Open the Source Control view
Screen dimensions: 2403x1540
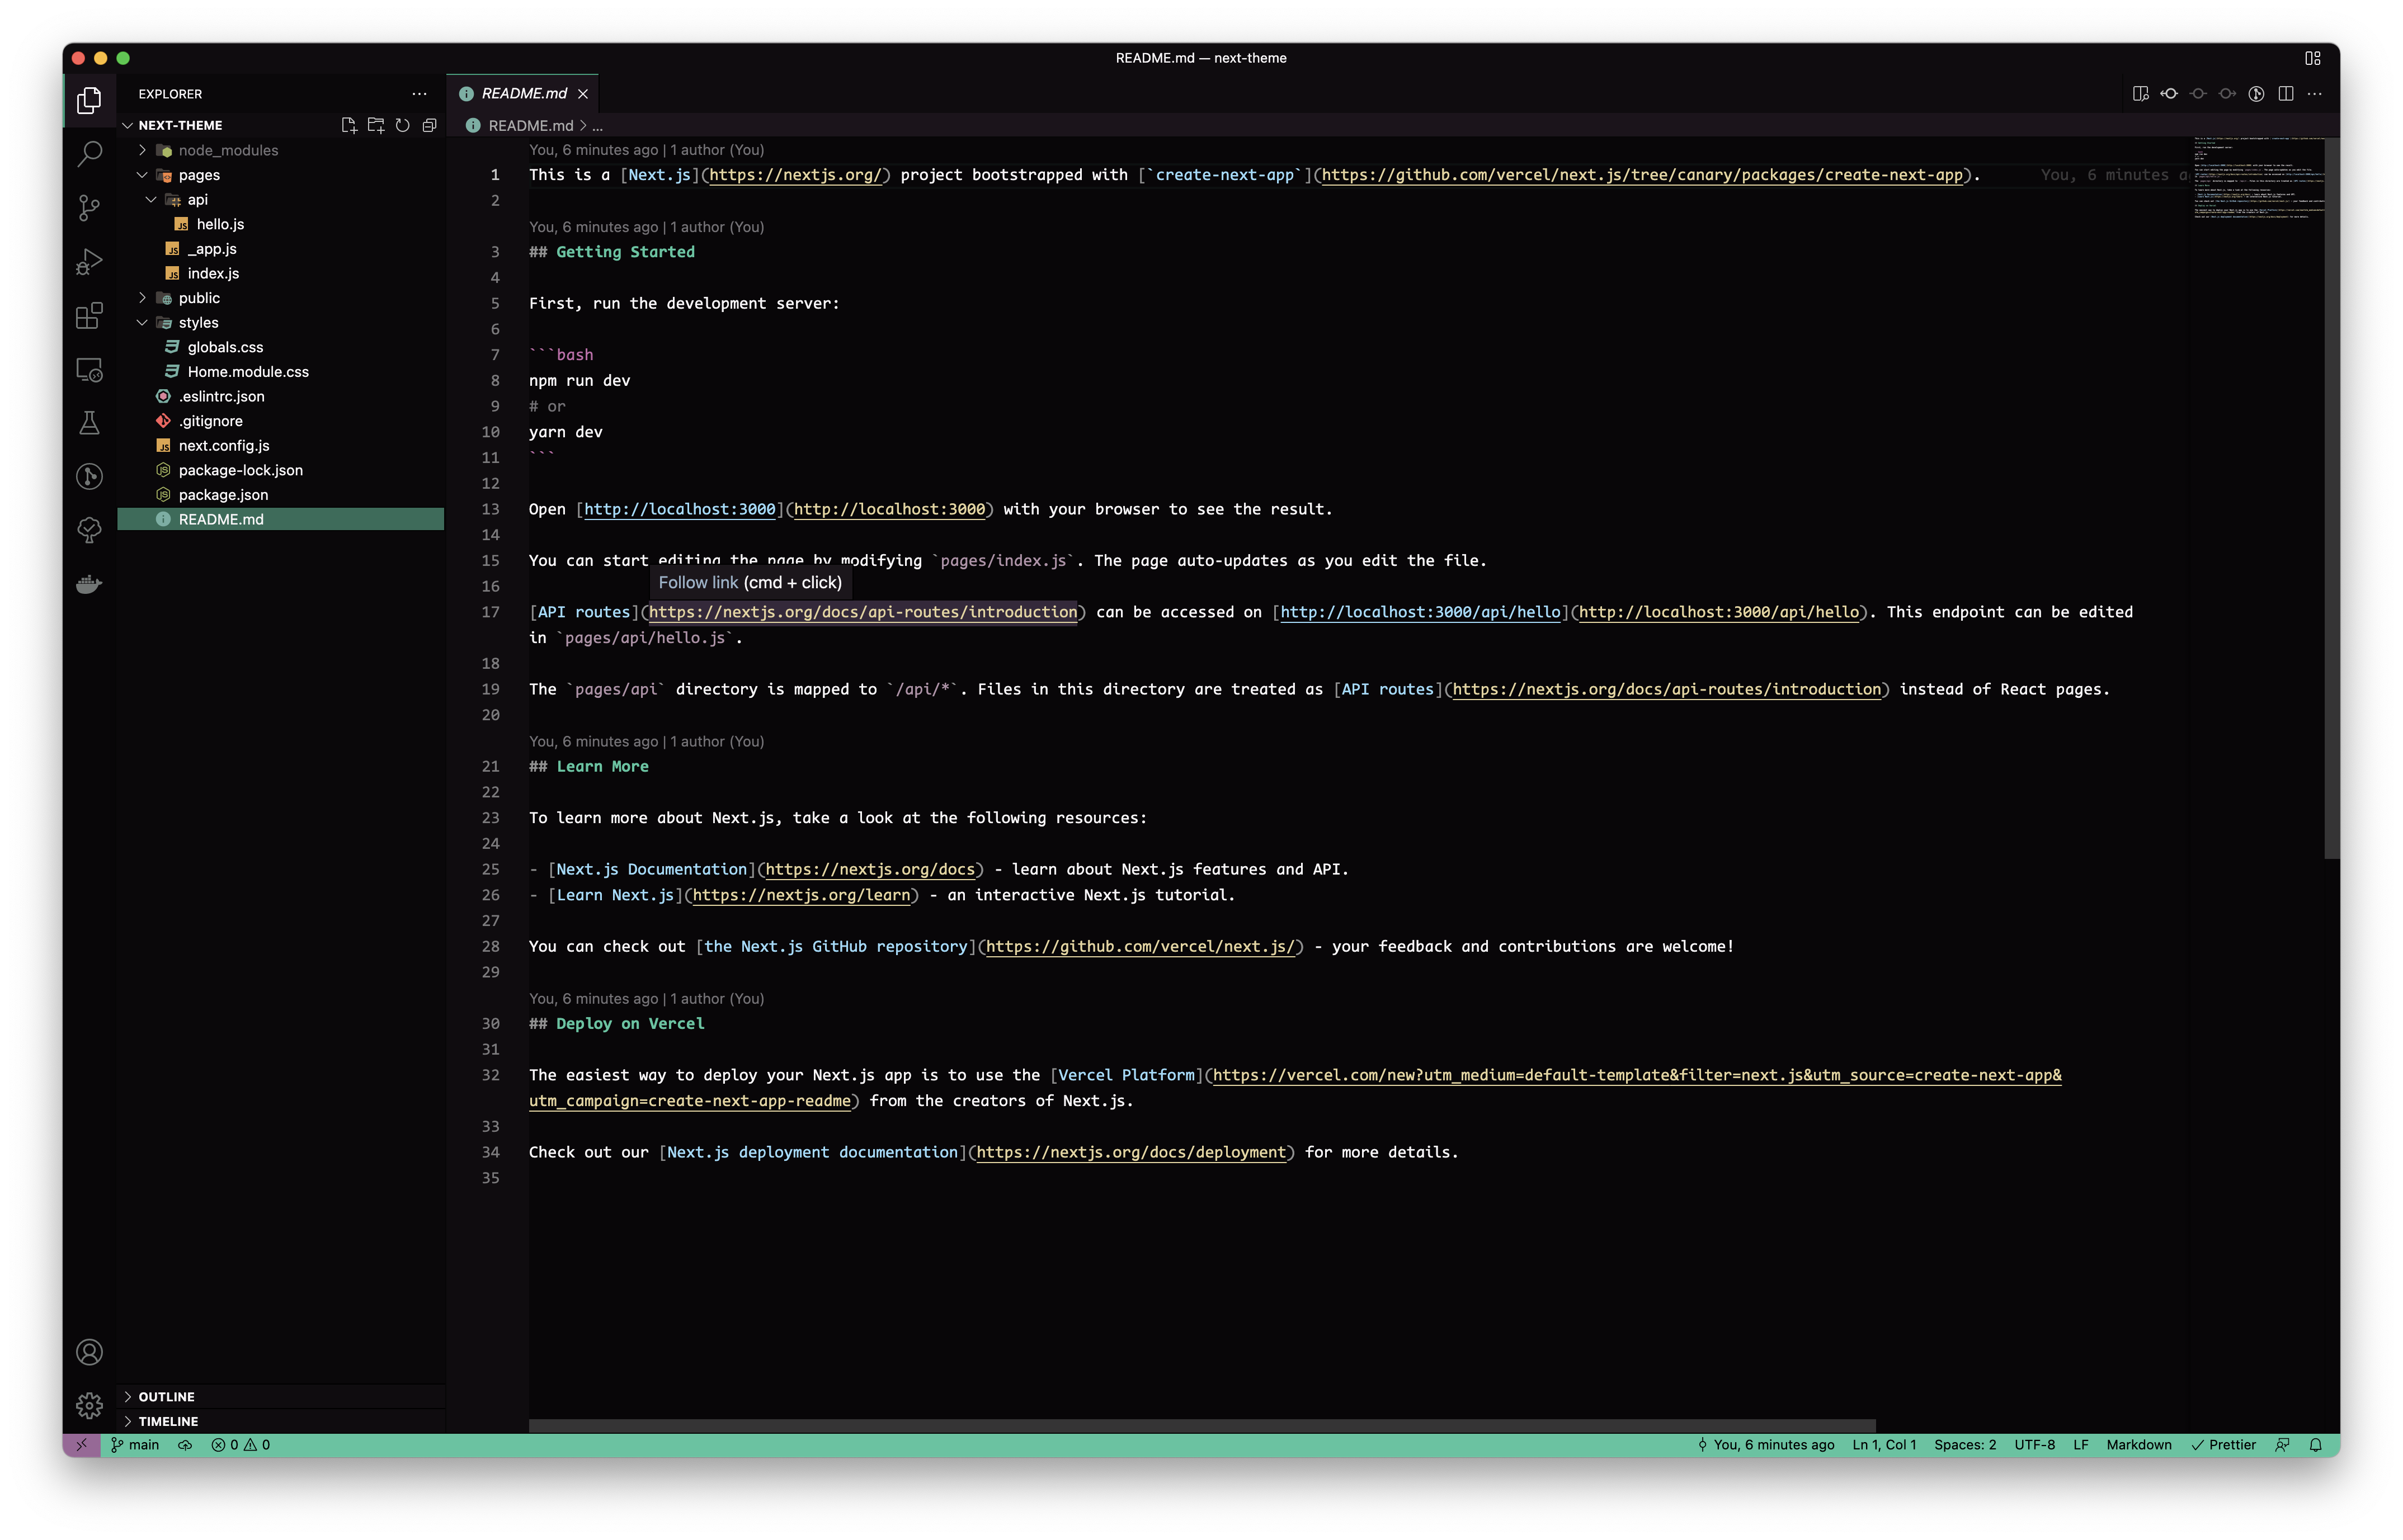(89, 208)
